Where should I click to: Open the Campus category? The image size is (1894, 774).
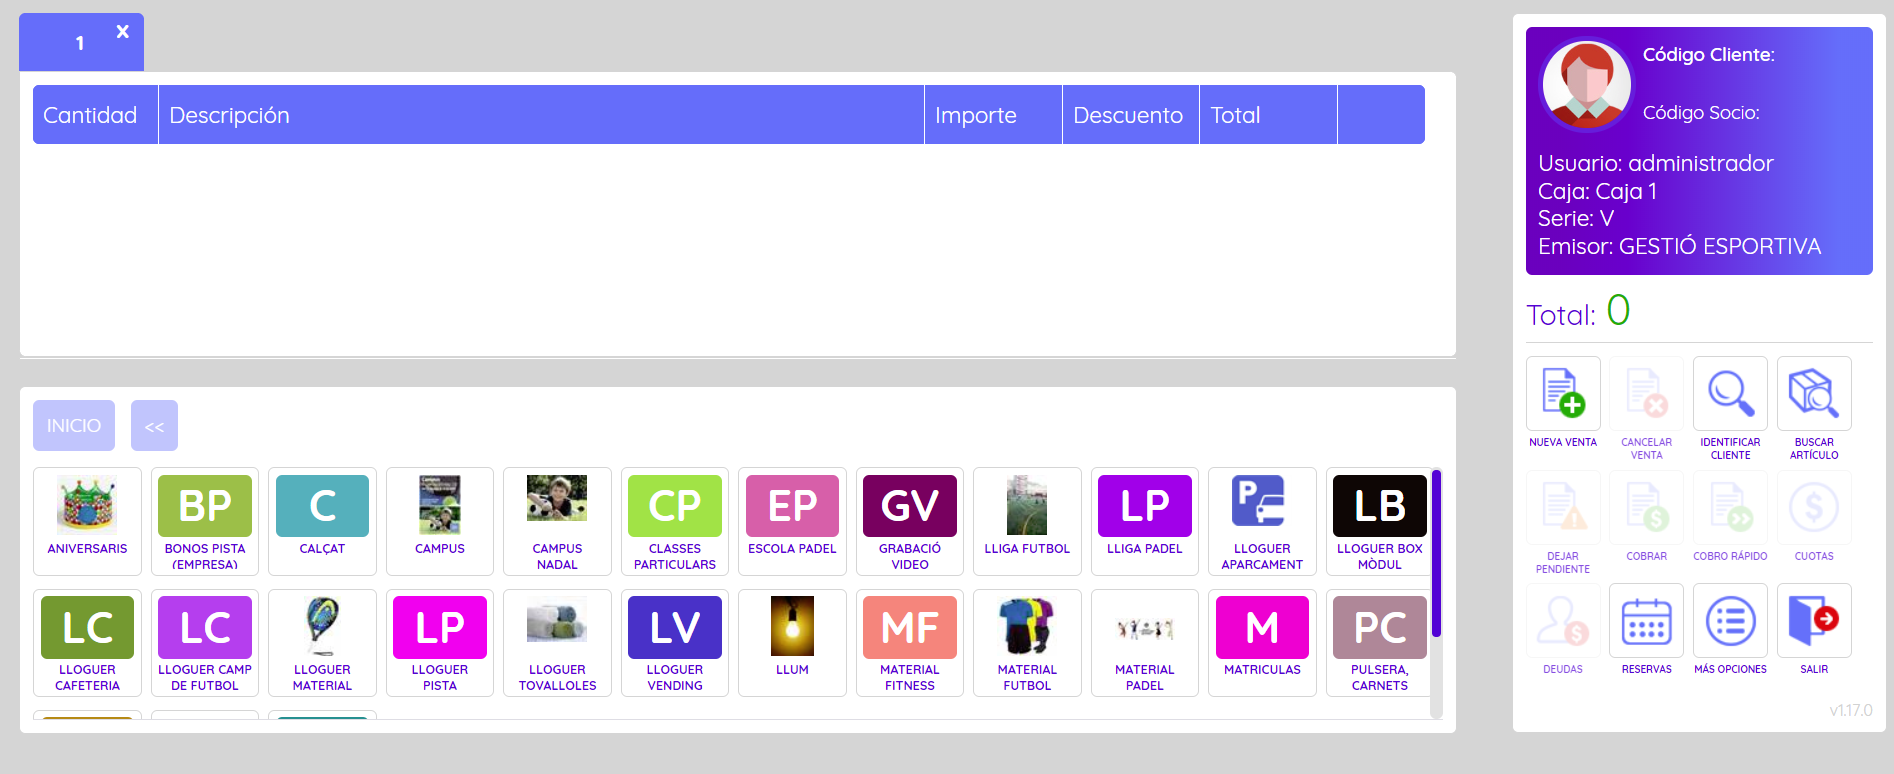(x=440, y=521)
